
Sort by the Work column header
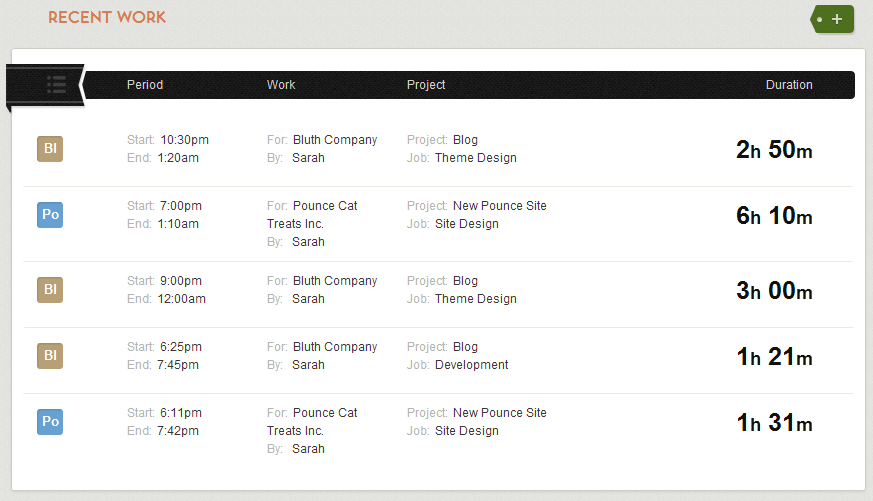point(281,85)
